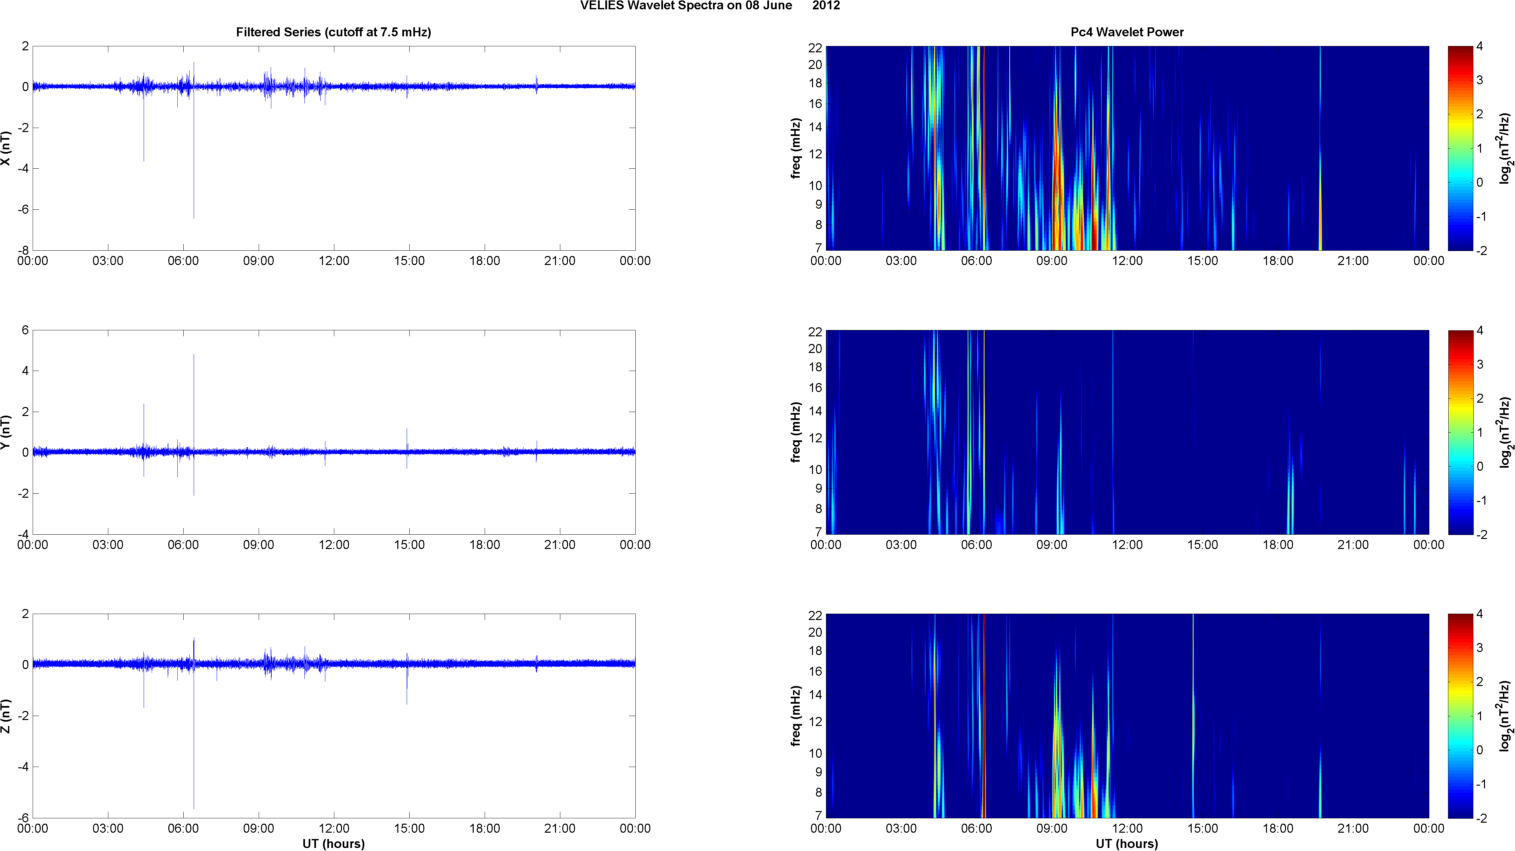The height and width of the screenshot is (851, 1515).
Task: Click the colorbar beside the middle spectrogram
Action: [1460, 432]
